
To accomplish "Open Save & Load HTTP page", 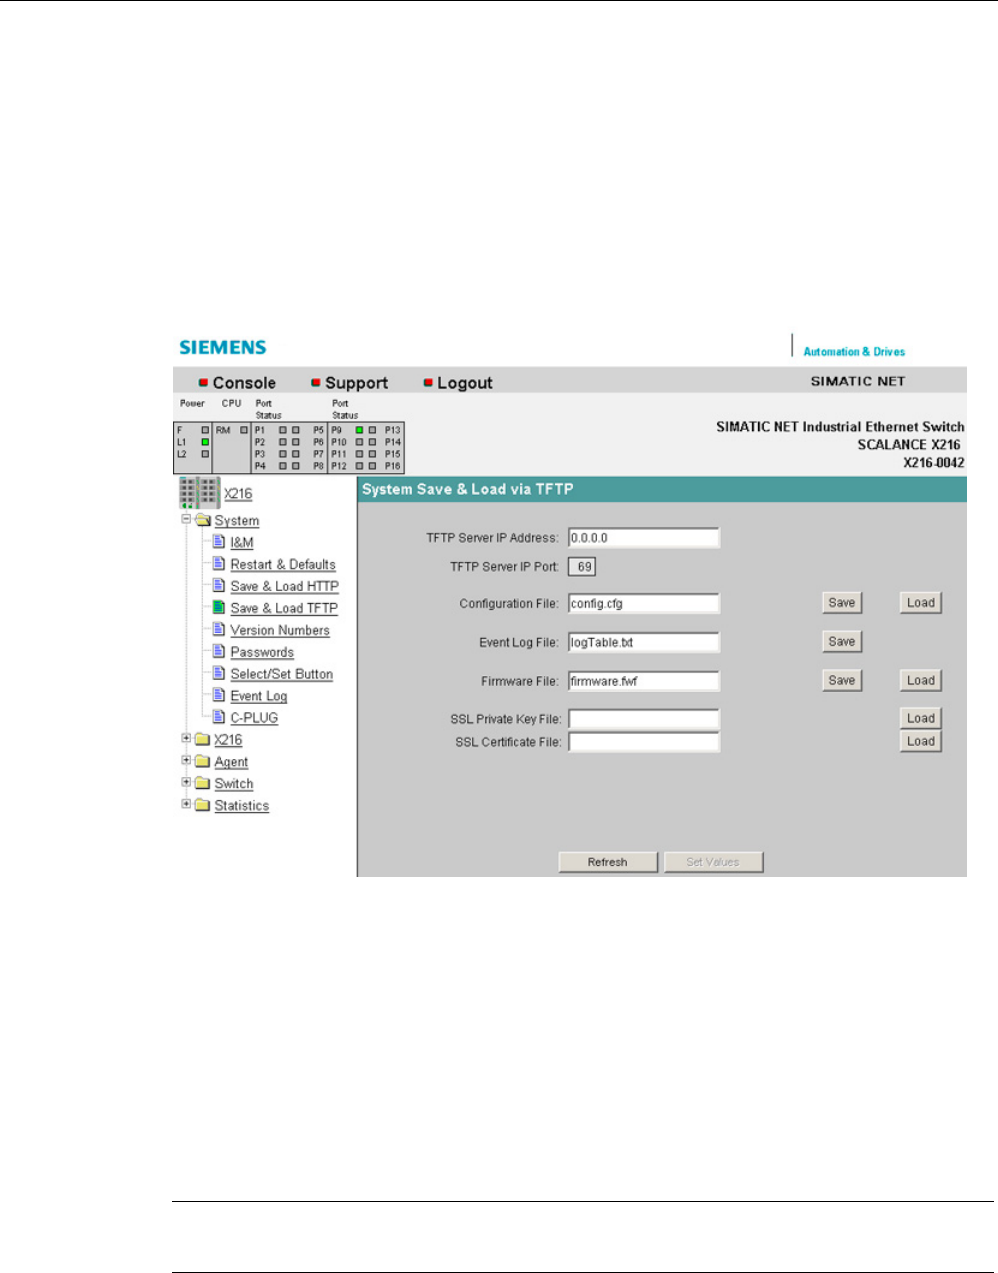I will pos(285,586).
